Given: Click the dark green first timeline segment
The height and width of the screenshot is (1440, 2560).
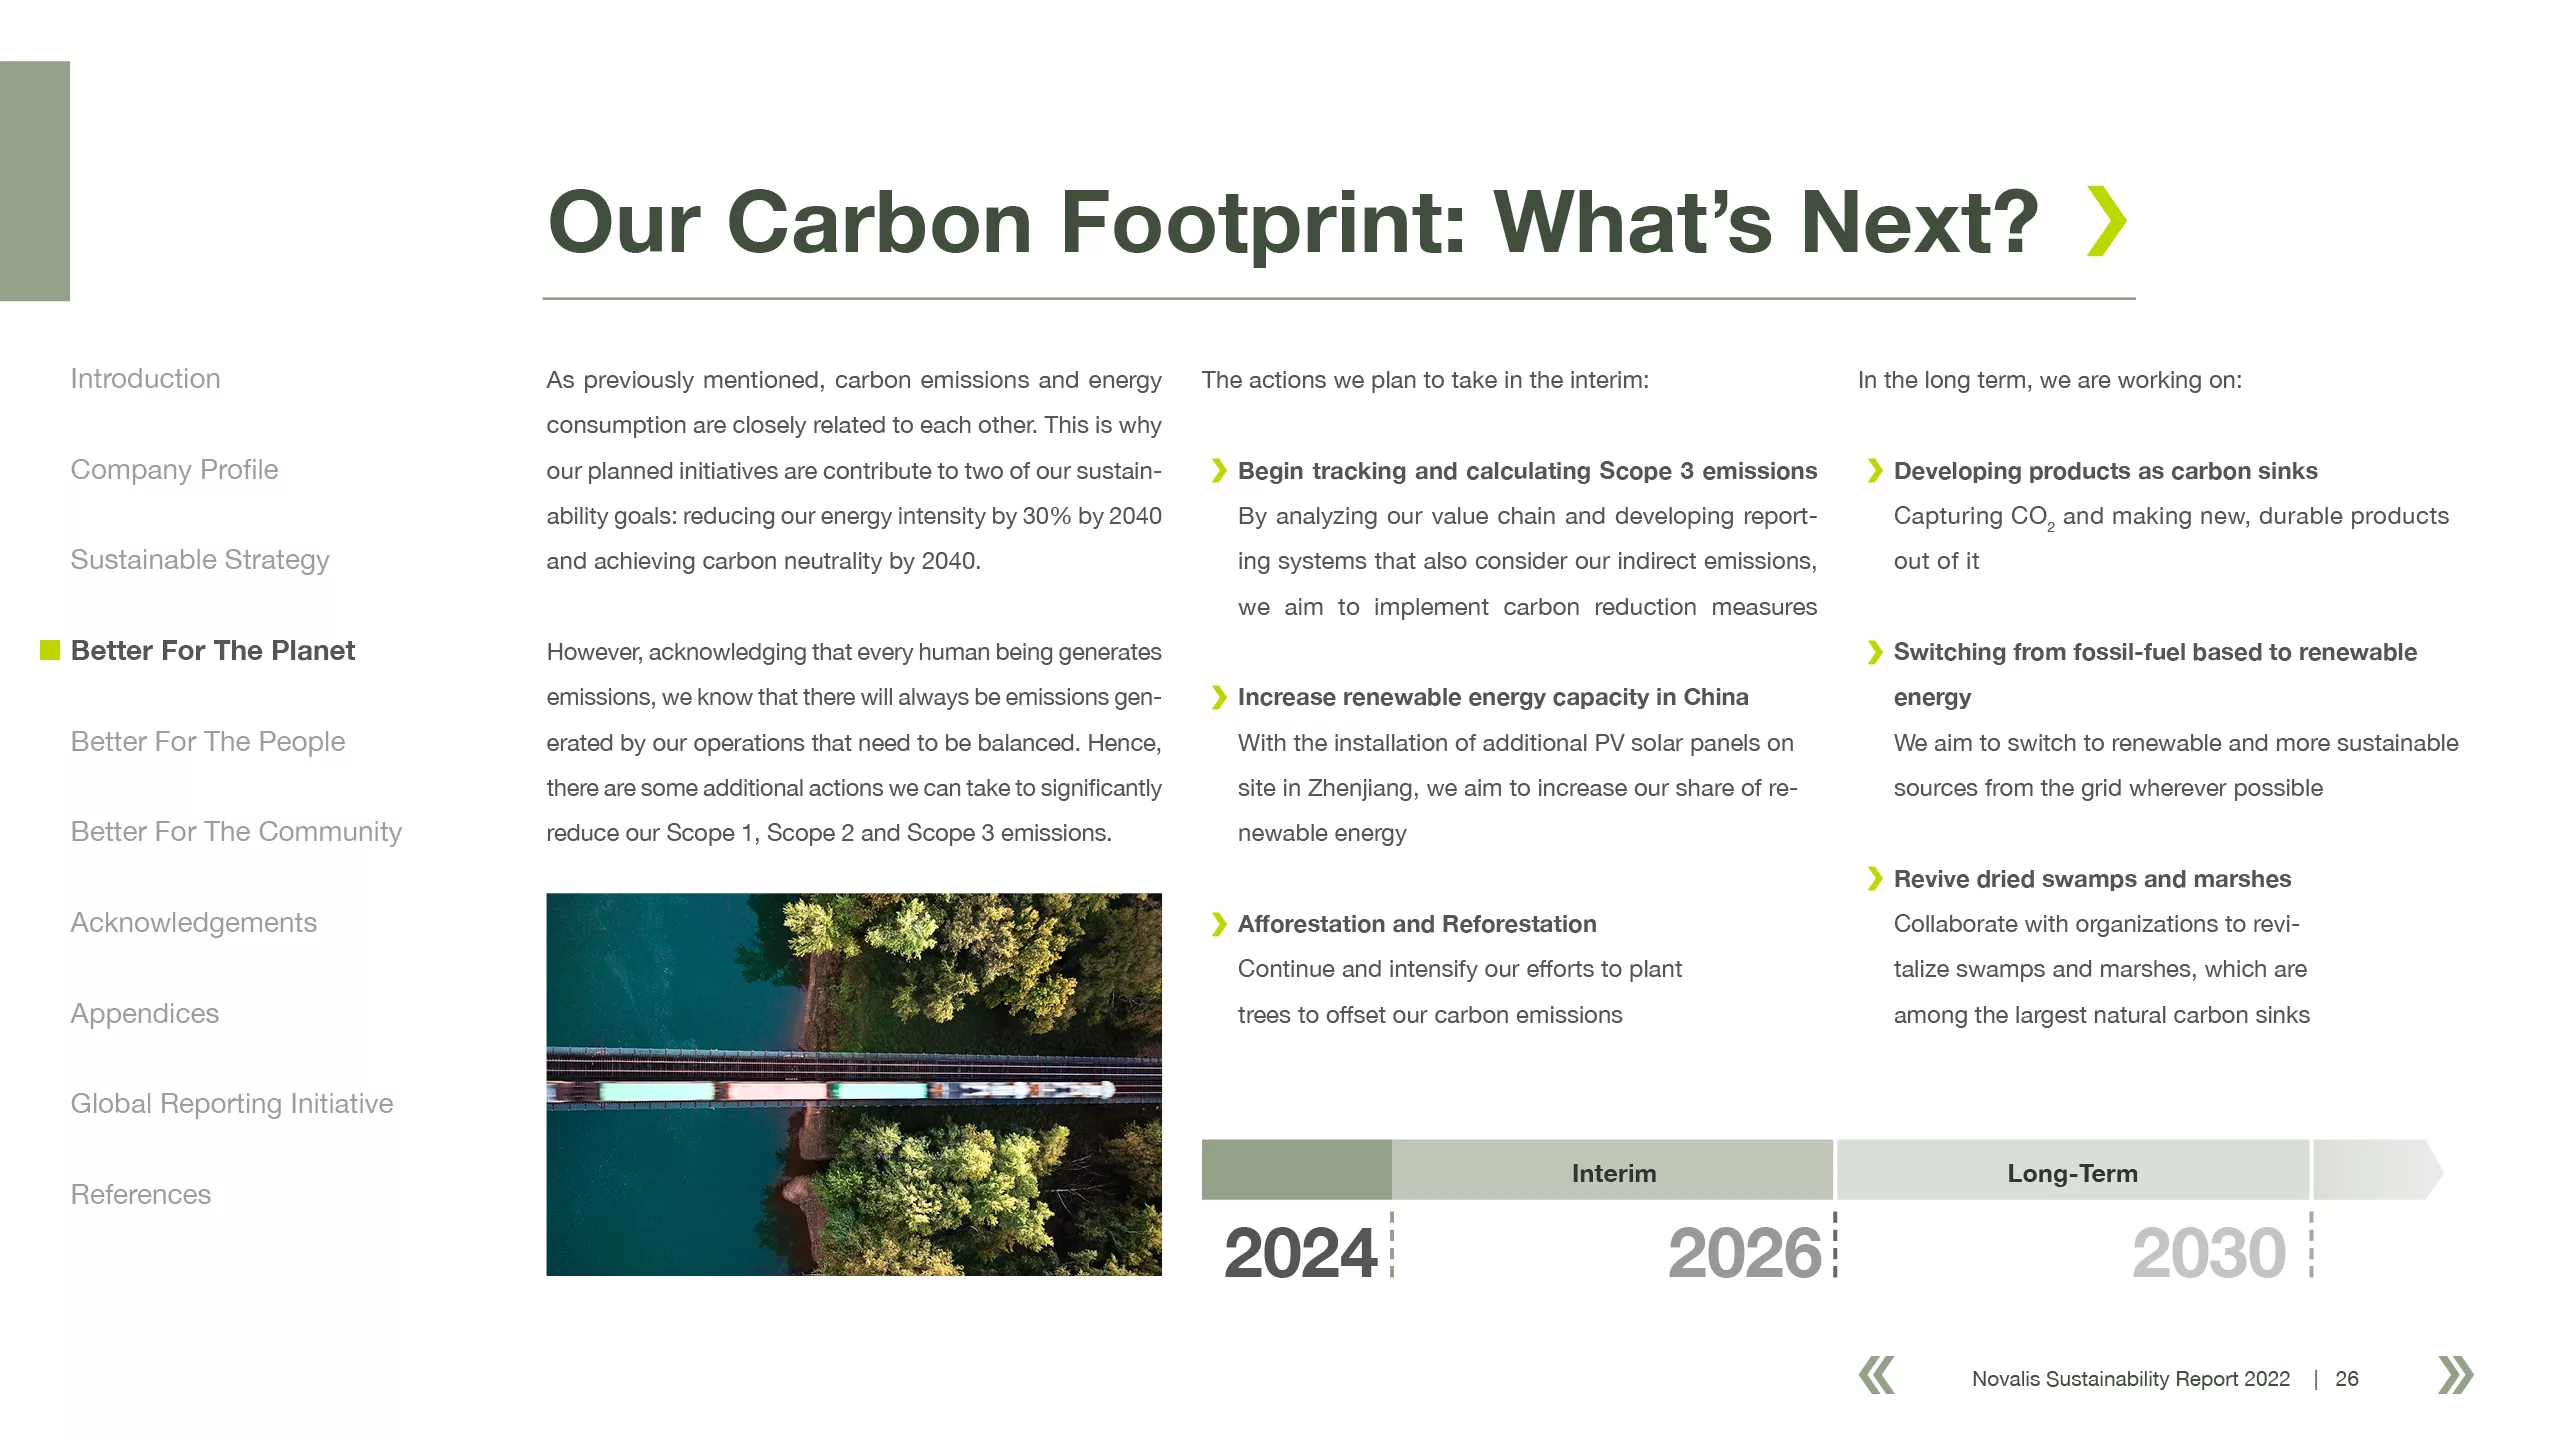Looking at the screenshot, I should pyautogui.click(x=1296, y=1170).
